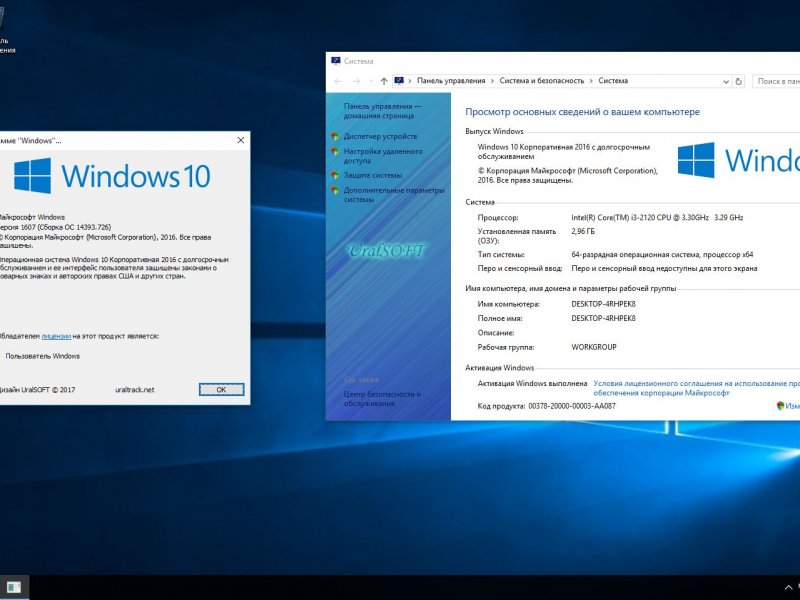This screenshot has height=600, width=800.
Task: Open the Условия лицензионного соглашения link
Action: 696,388
